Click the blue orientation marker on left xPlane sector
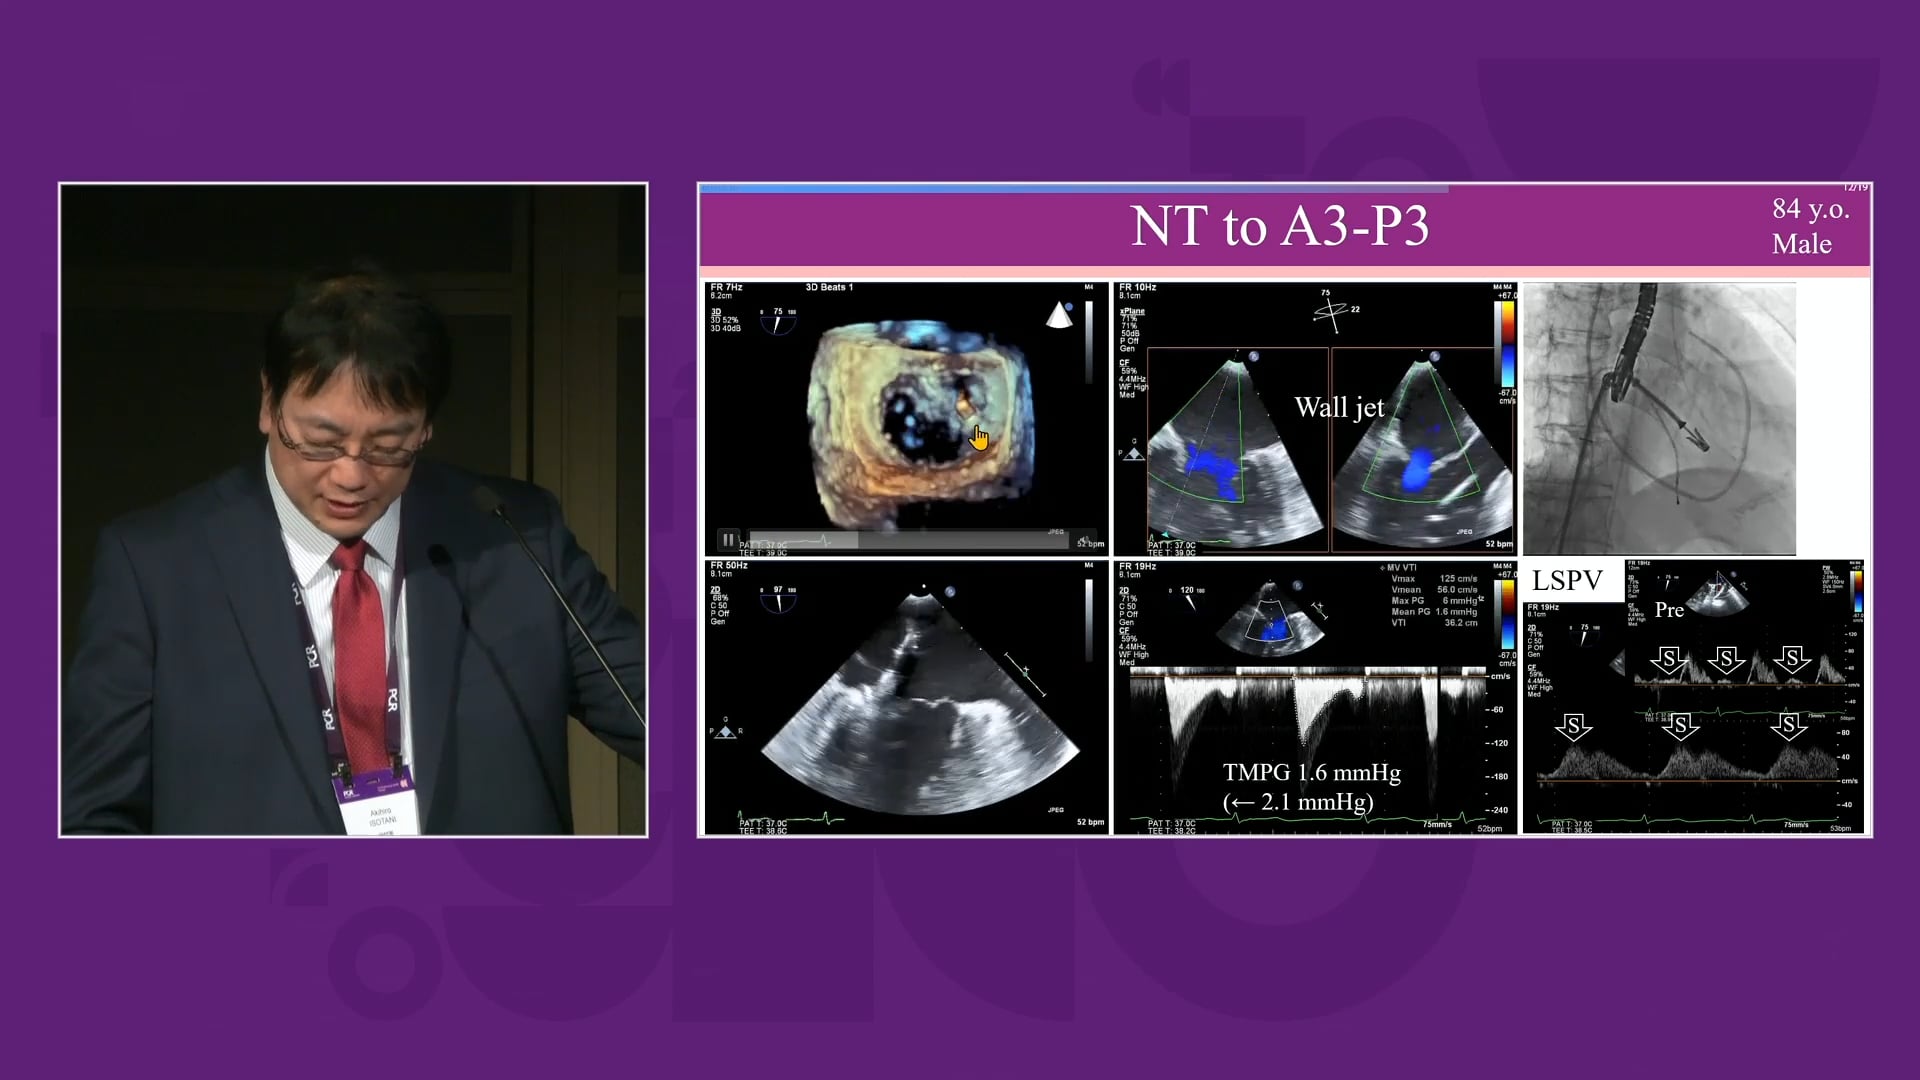The height and width of the screenshot is (1080, 1920). tap(1253, 357)
